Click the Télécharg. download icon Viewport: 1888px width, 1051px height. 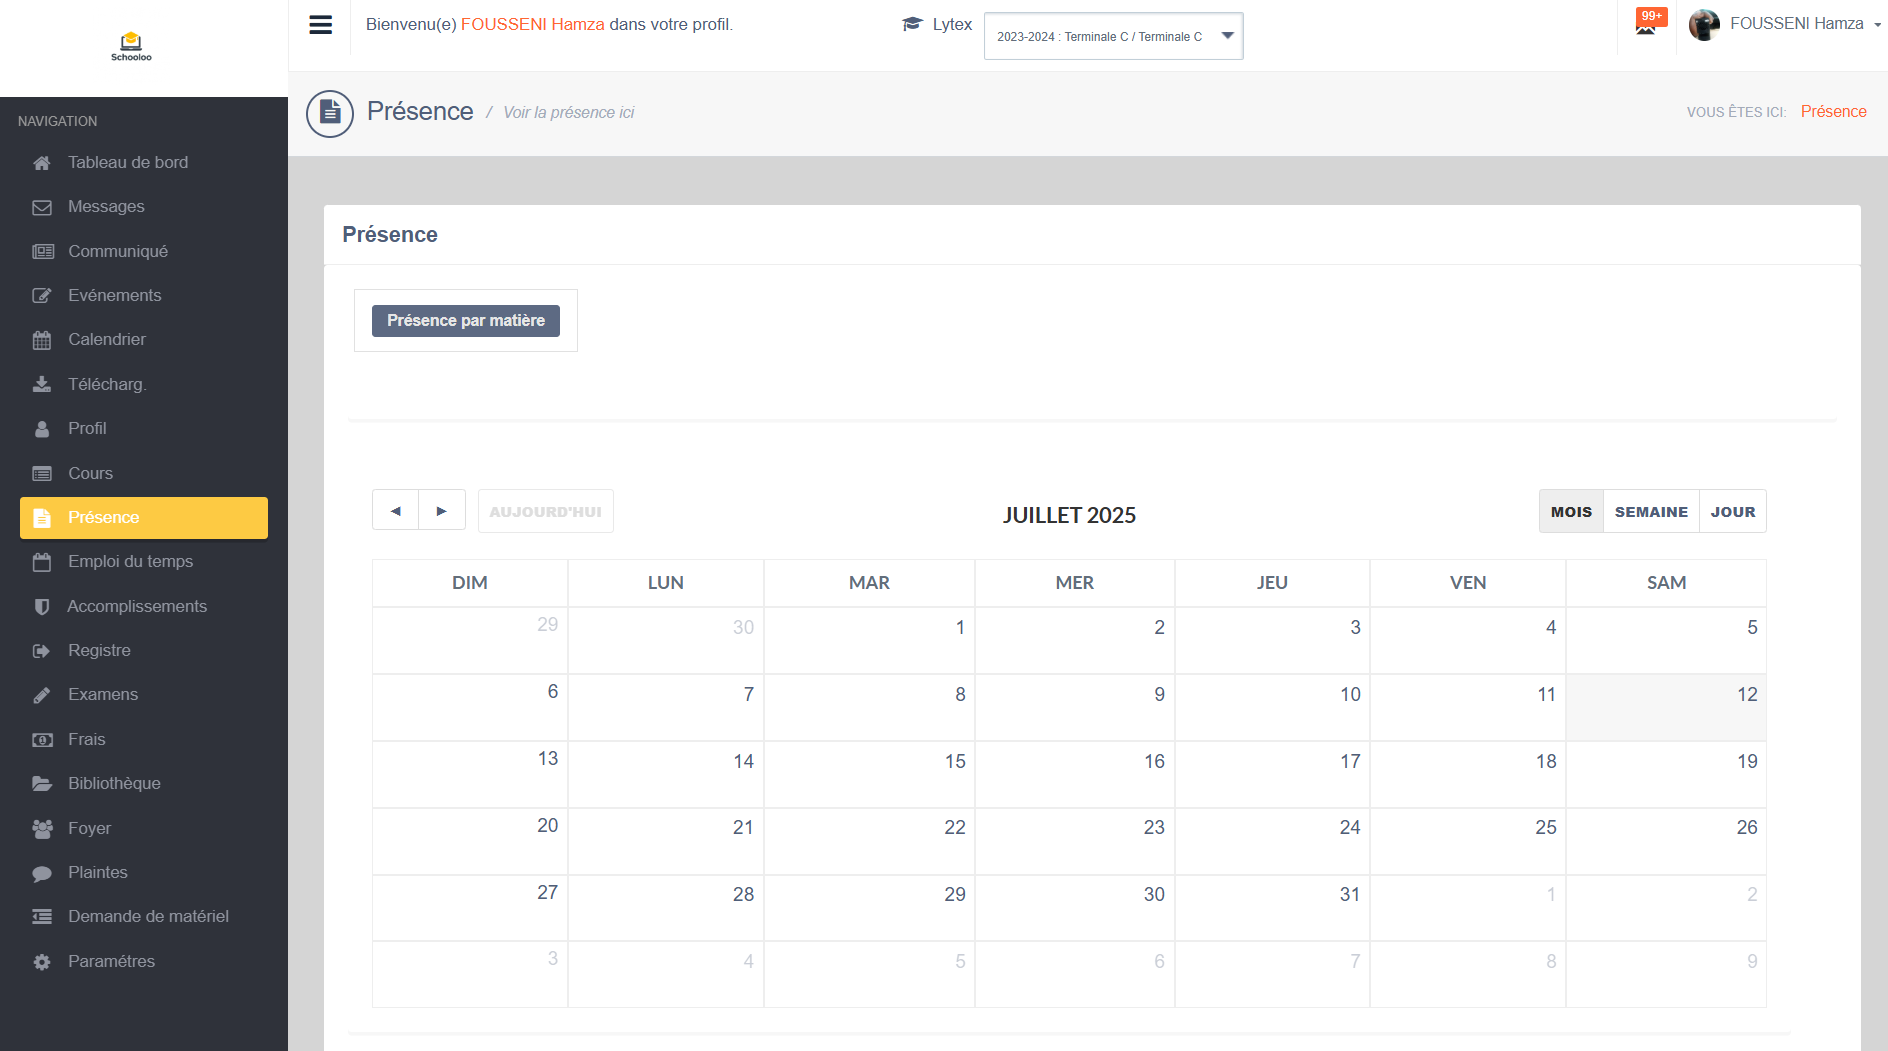click(42, 384)
